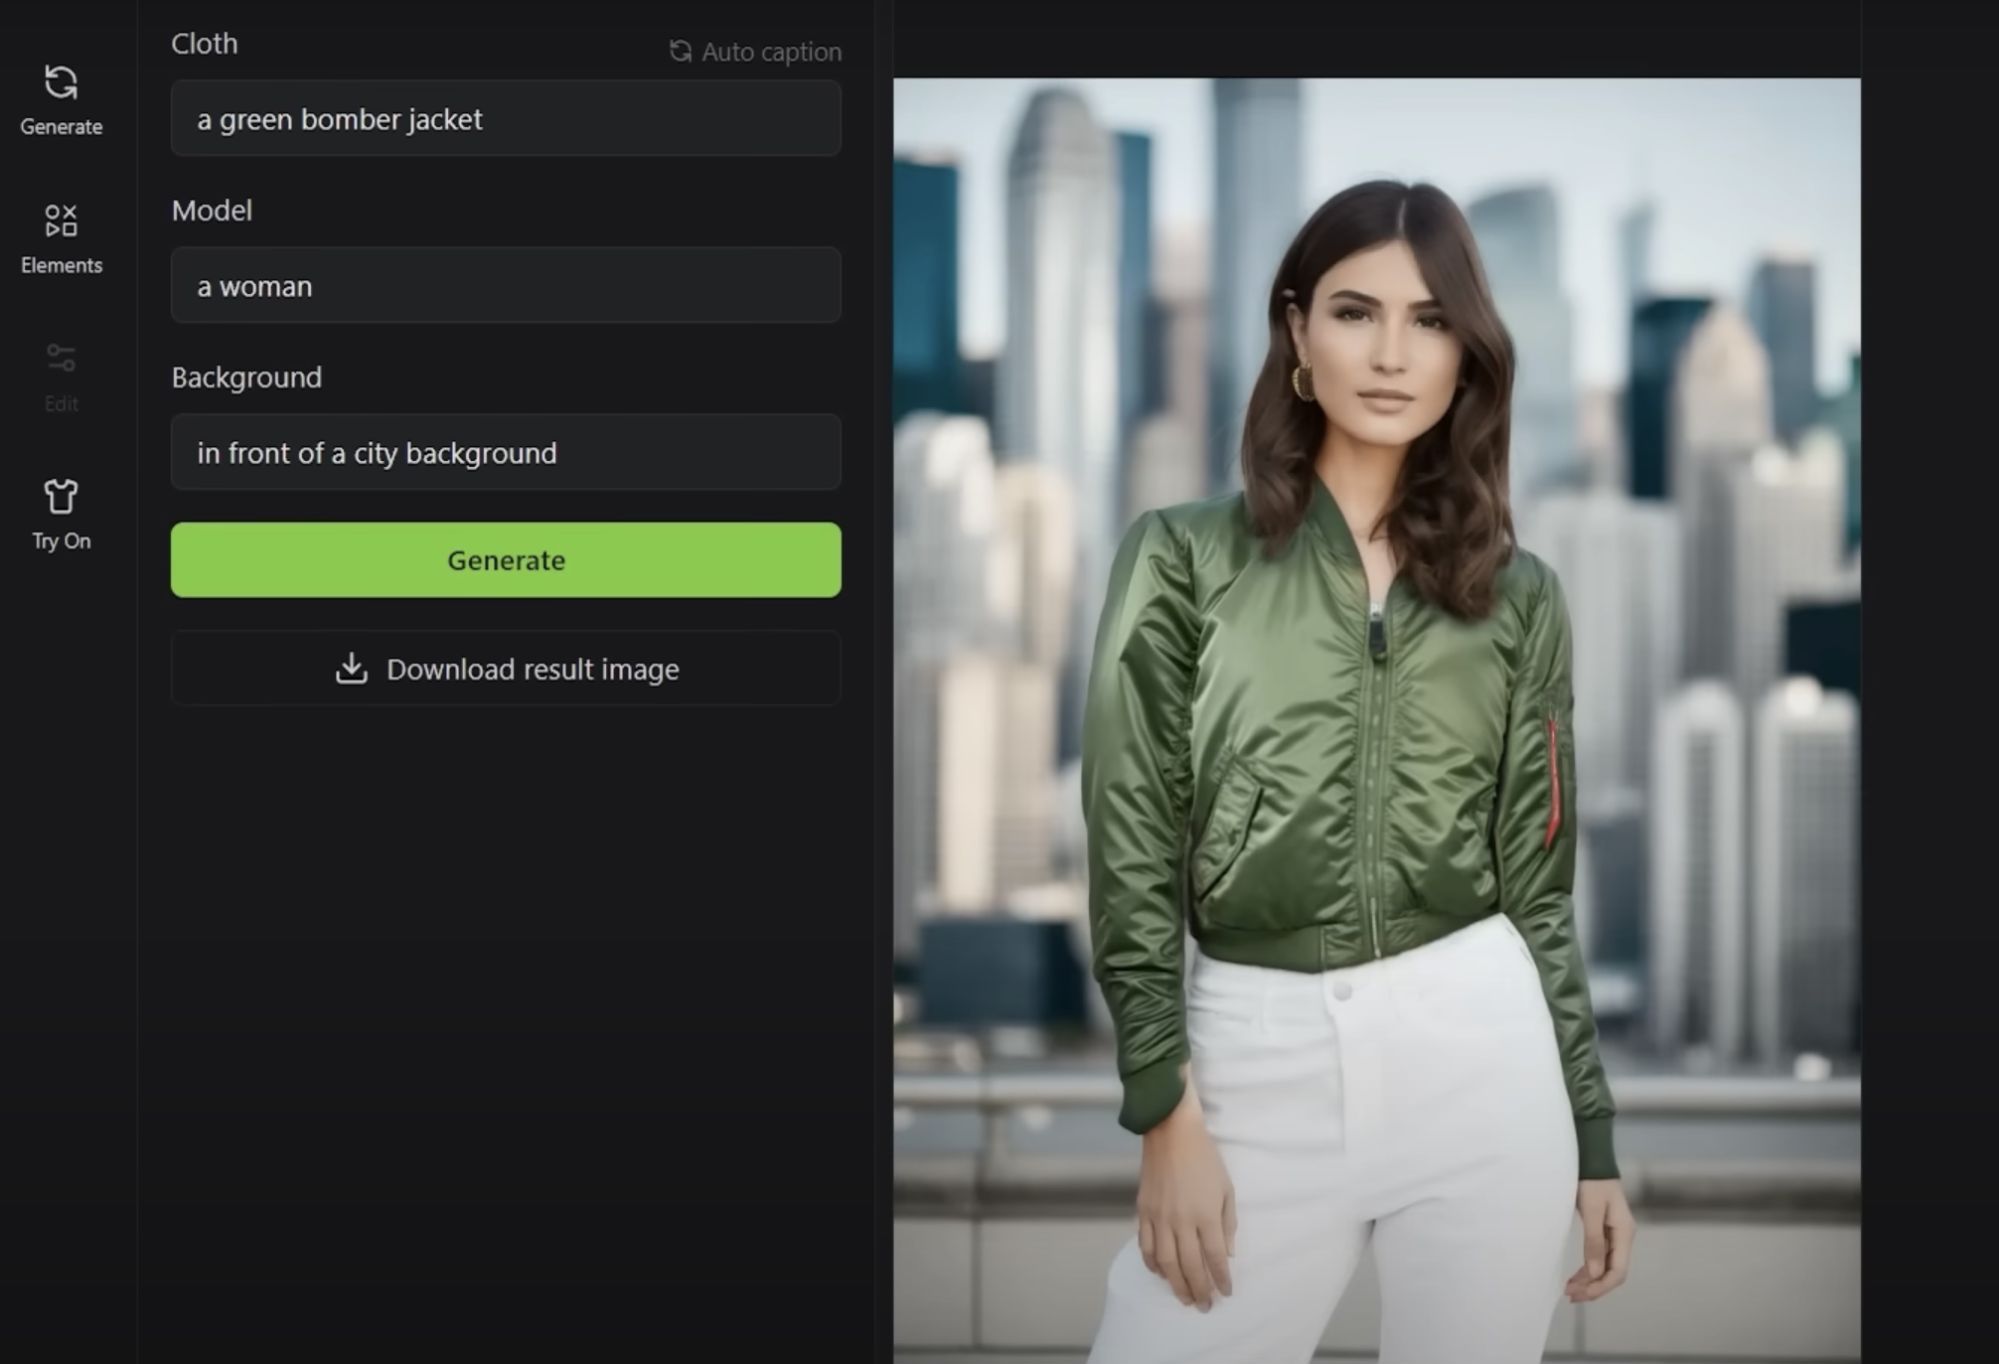Image resolution: width=1999 pixels, height=1364 pixels.
Task: Click the Download result image icon
Action: tap(351, 668)
